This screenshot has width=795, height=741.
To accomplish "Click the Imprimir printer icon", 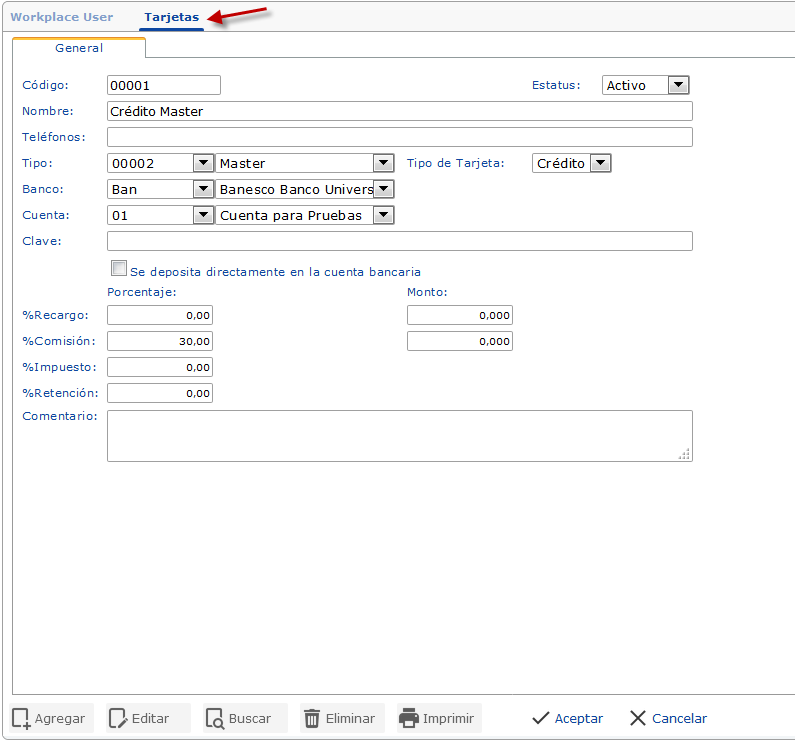I will click(408, 718).
